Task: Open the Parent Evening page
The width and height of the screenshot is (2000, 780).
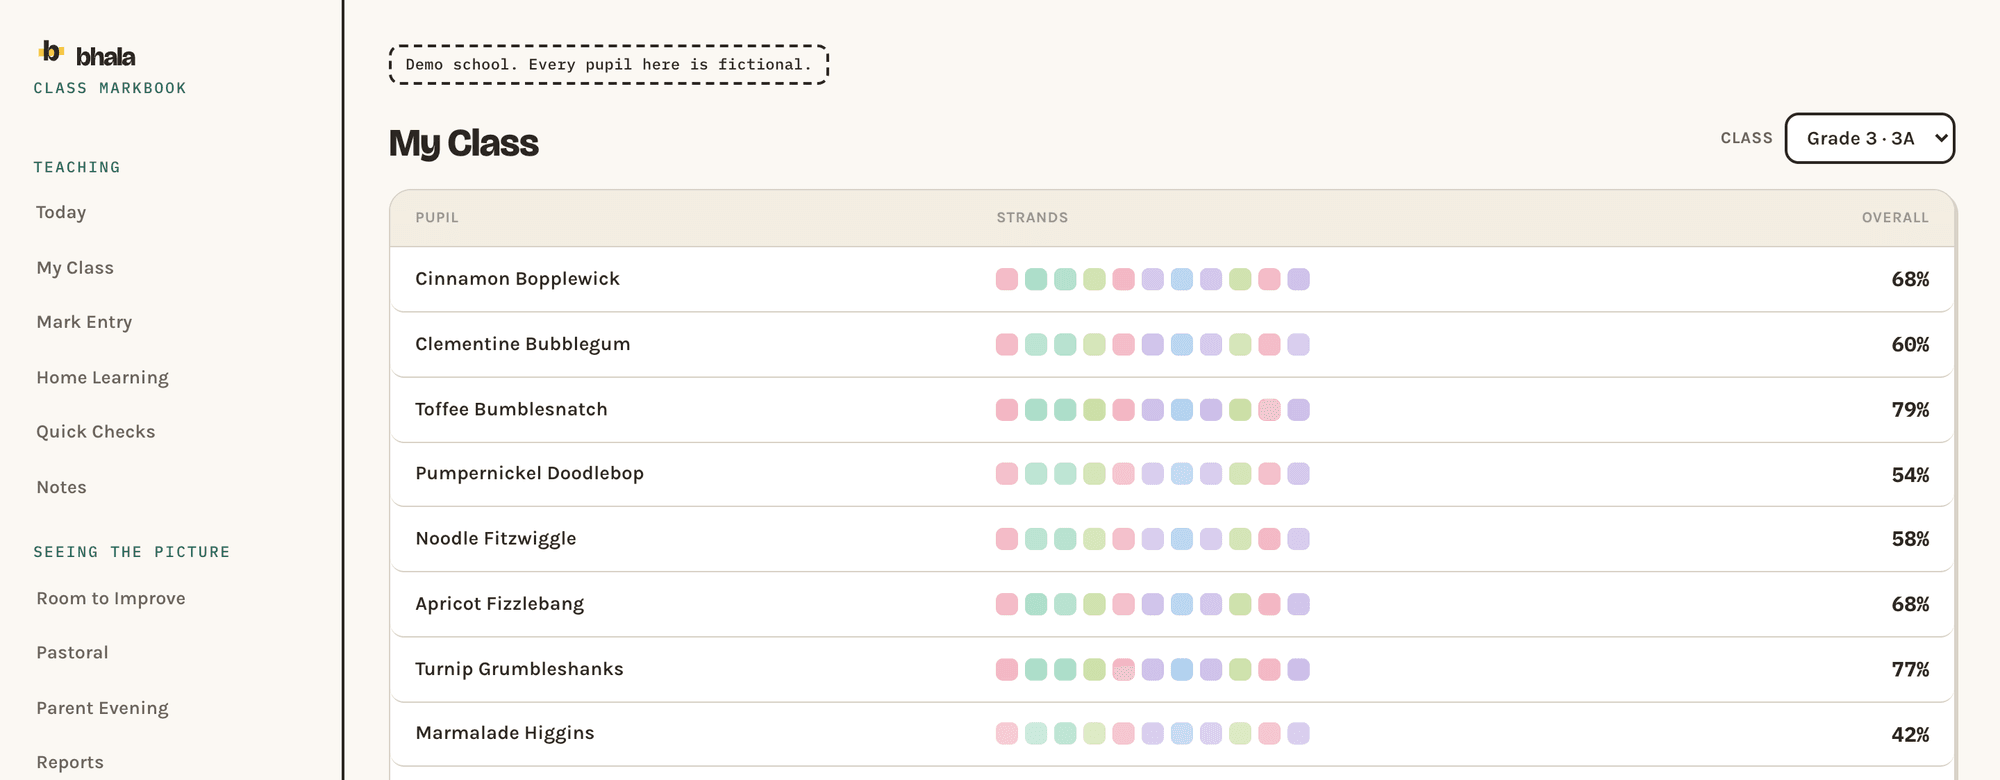Action: pos(102,709)
